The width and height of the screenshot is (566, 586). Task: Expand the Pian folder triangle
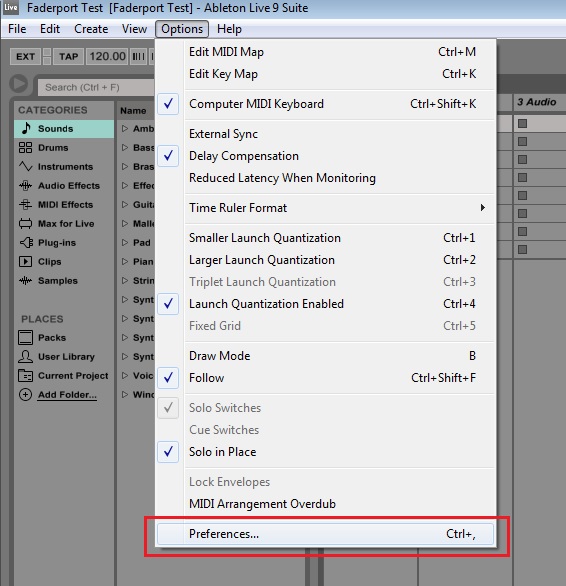tap(125, 262)
